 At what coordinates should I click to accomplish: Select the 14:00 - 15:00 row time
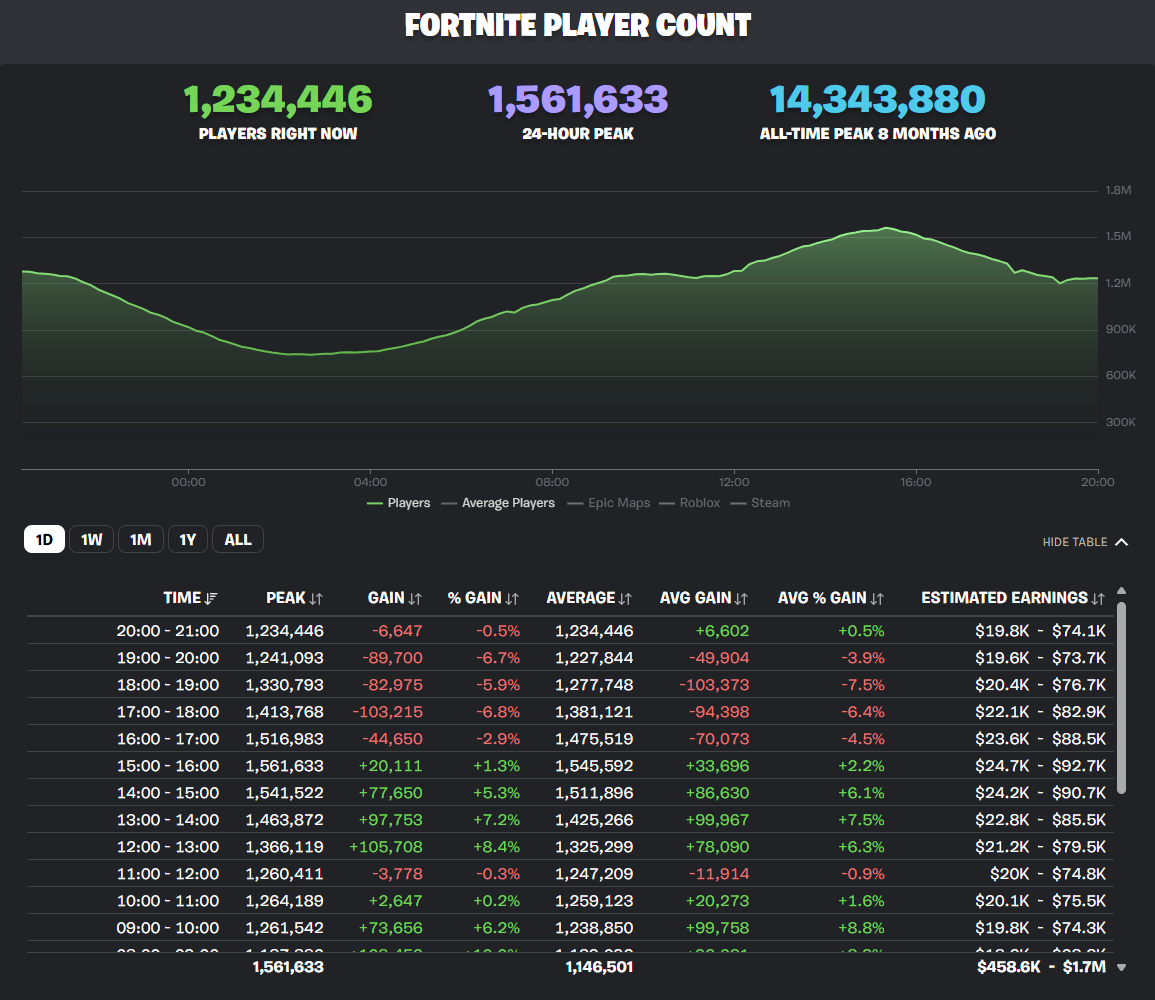point(168,793)
